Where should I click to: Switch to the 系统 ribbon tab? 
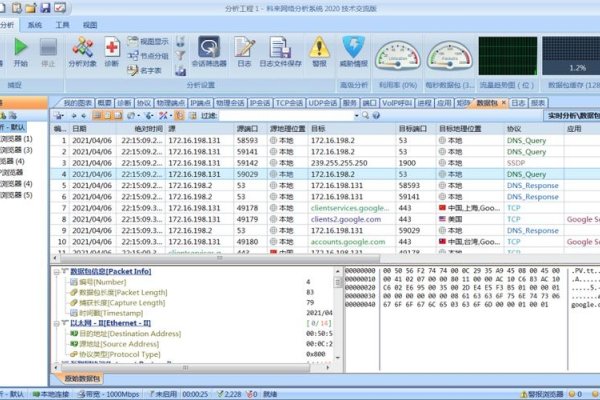[36, 22]
